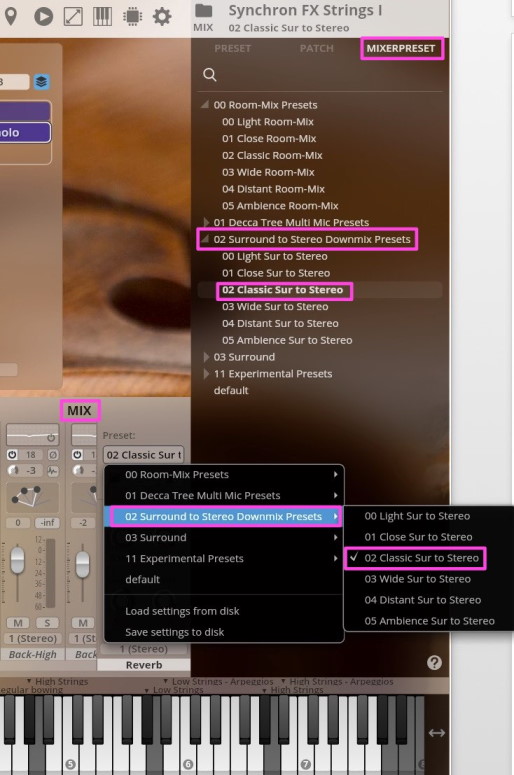The width and height of the screenshot is (514, 775).
Task: Click the Back-High volume fader
Action: [x=17, y=560]
